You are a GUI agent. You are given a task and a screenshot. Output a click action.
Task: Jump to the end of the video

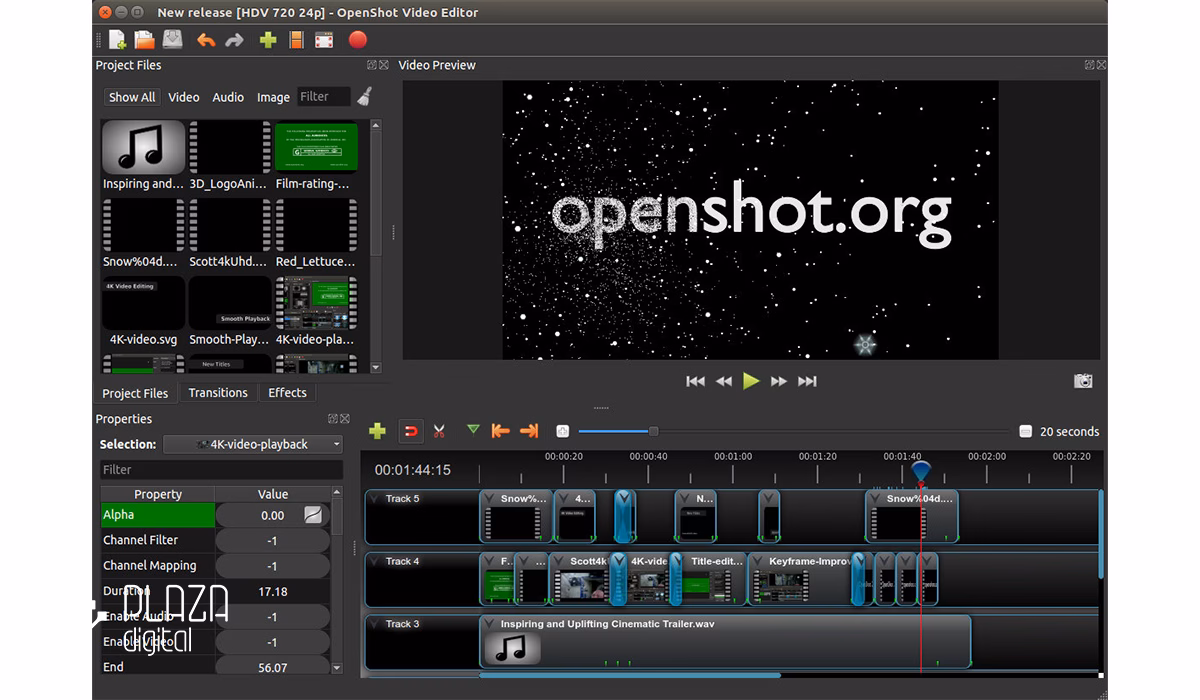click(807, 381)
